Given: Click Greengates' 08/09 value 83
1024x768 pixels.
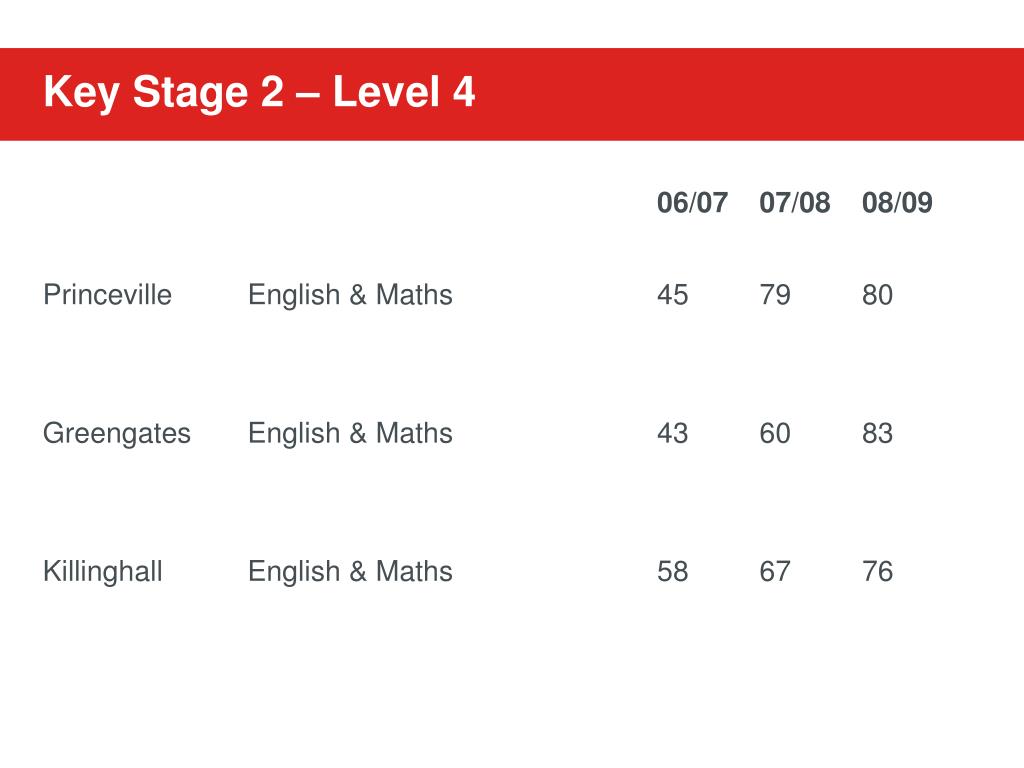Looking at the screenshot, I should (x=877, y=434).
